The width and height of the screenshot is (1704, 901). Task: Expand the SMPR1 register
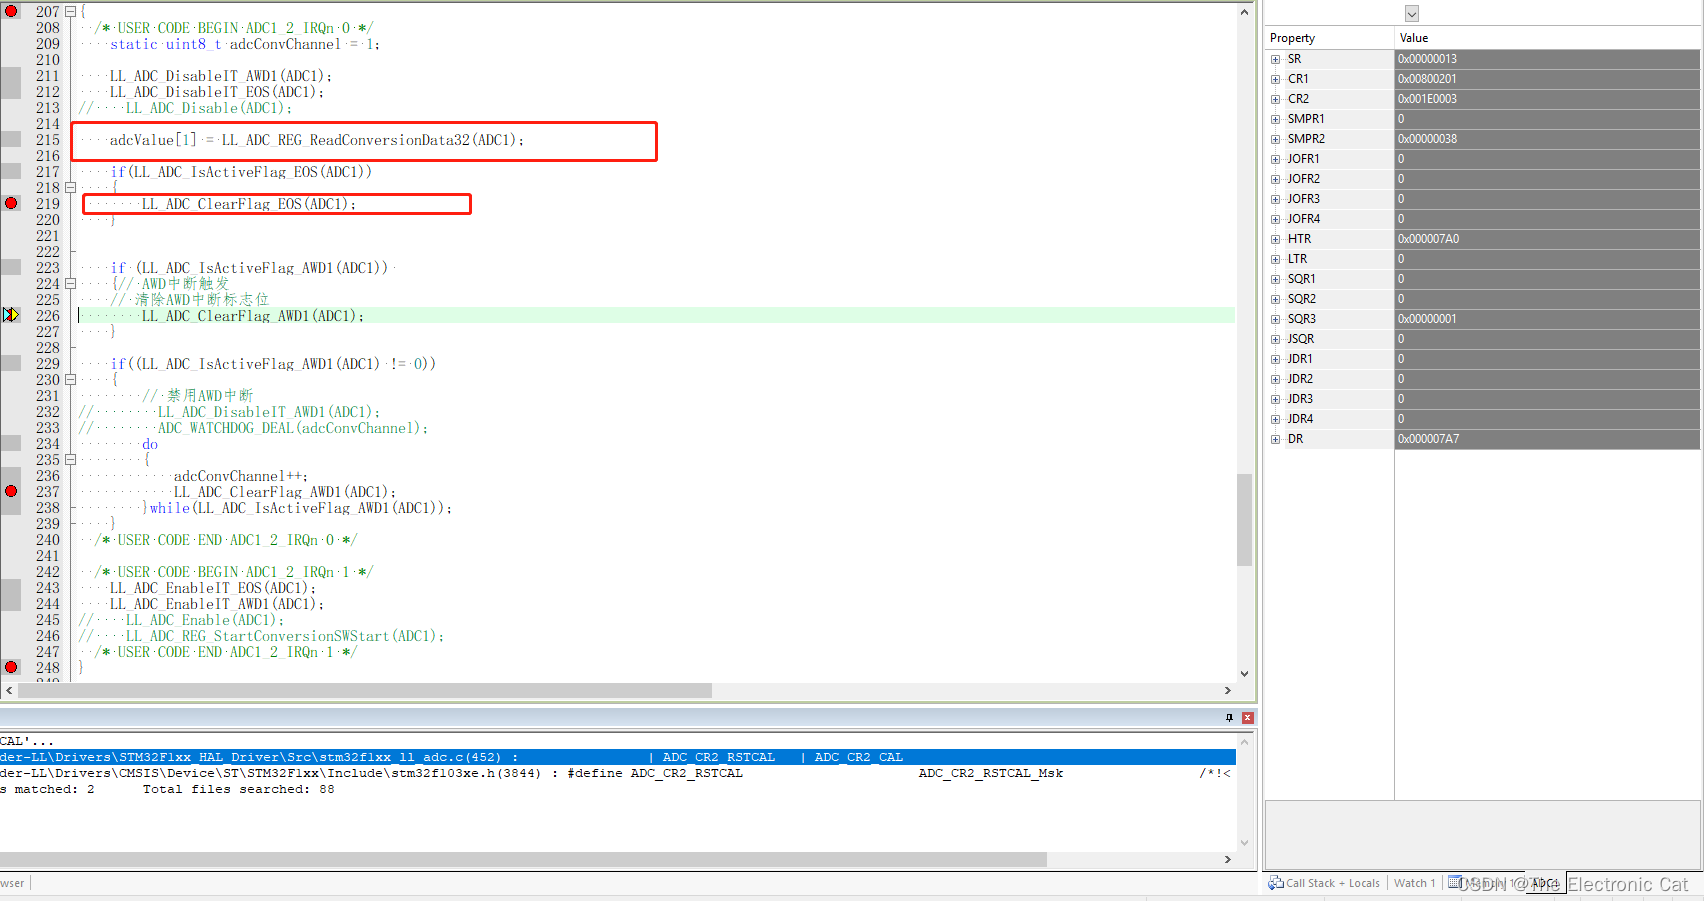click(1275, 119)
